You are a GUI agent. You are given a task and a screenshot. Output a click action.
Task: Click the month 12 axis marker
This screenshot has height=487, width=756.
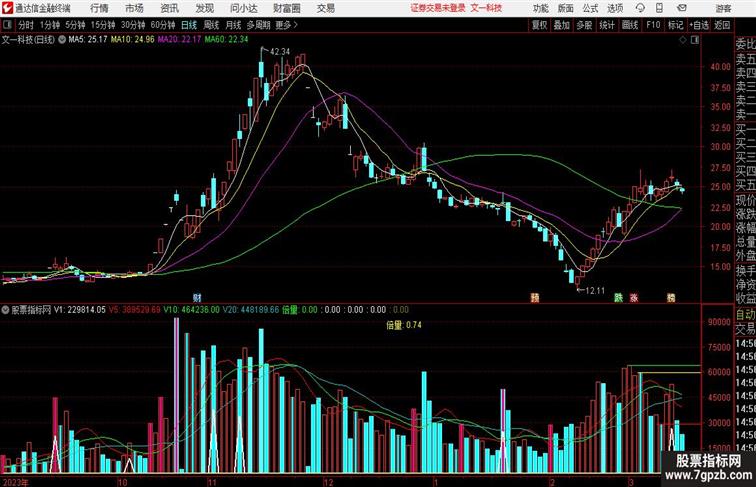coord(328,482)
